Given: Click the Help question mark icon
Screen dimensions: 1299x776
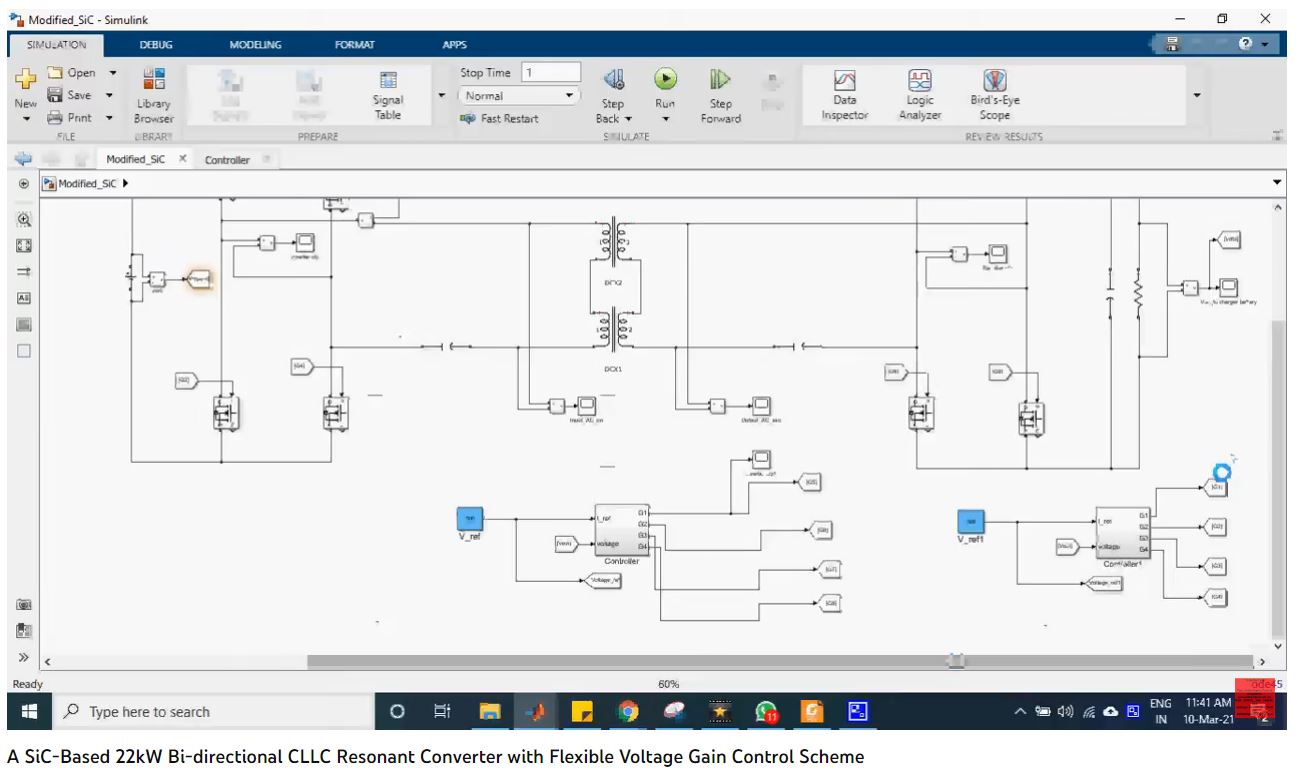Looking at the screenshot, I should point(1246,44).
